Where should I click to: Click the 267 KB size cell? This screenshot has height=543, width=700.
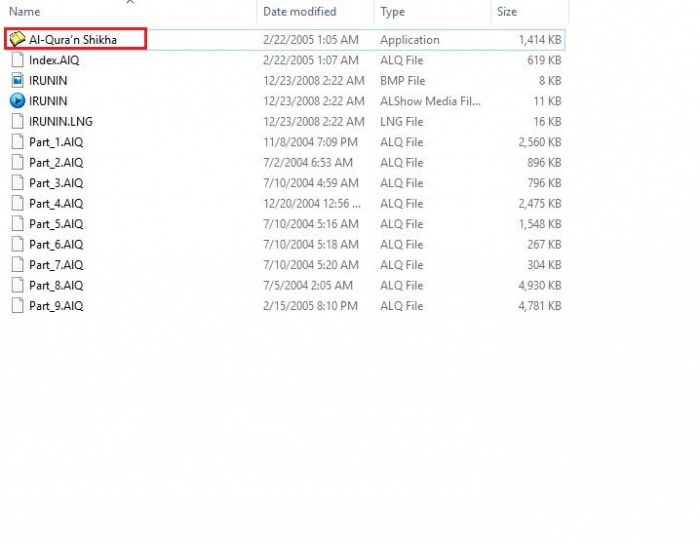[x=544, y=245]
